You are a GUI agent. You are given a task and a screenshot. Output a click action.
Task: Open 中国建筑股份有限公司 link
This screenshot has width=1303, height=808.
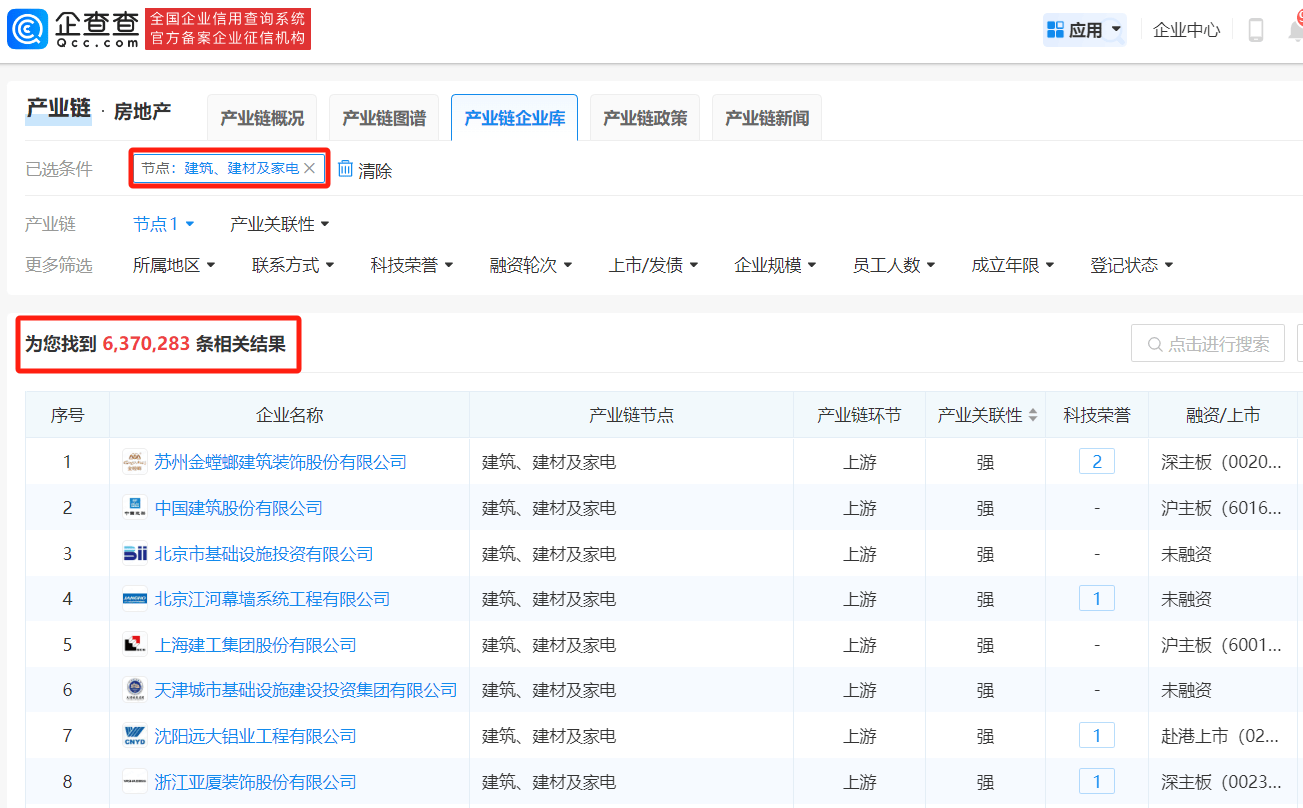(239, 508)
